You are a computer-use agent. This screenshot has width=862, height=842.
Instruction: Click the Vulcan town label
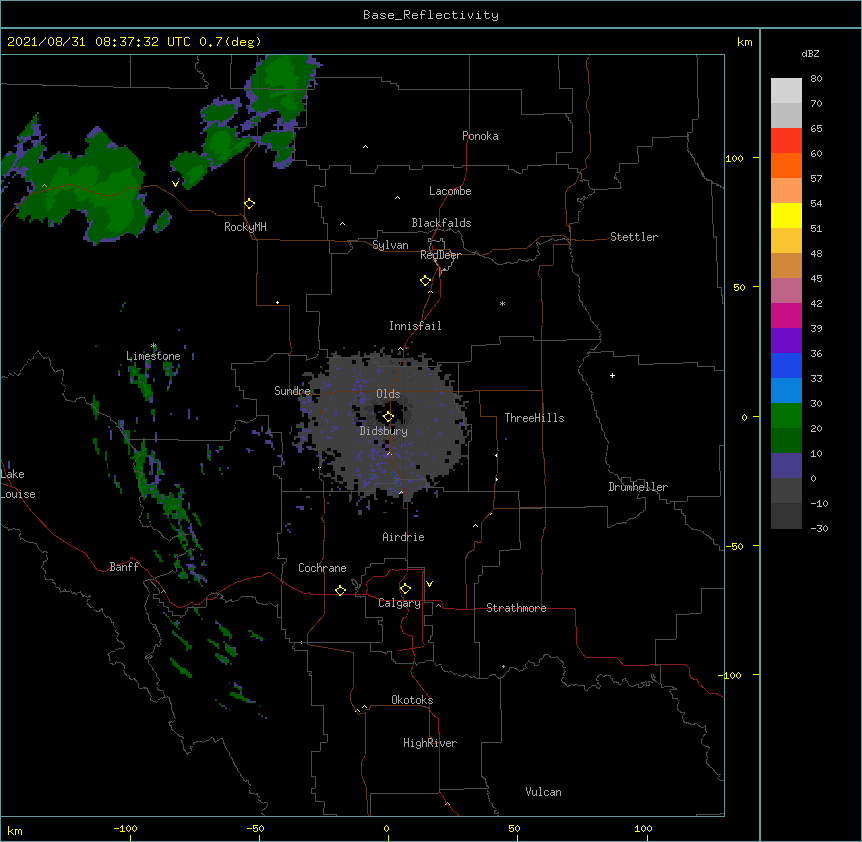543,792
